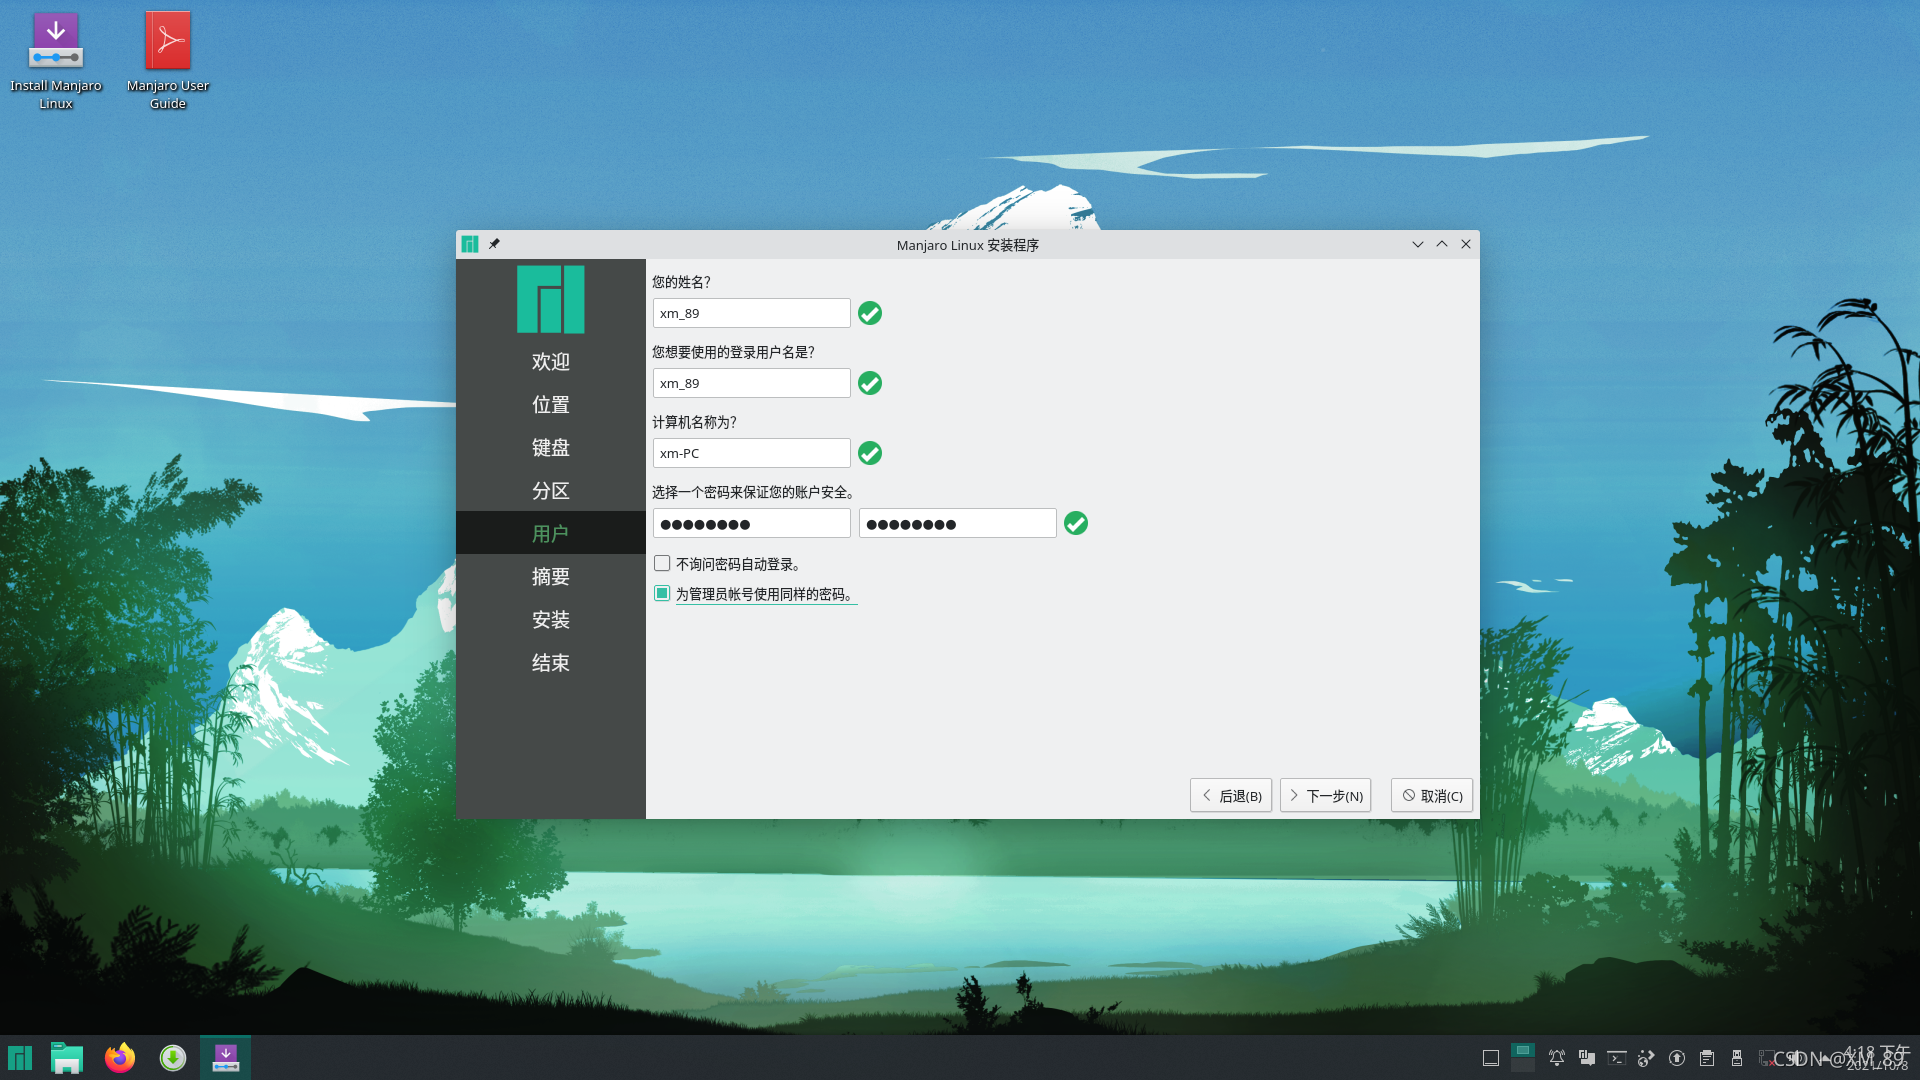Viewport: 1920px width, 1080px height.
Task: Click the green check next to full name
Action: [870, 313]
